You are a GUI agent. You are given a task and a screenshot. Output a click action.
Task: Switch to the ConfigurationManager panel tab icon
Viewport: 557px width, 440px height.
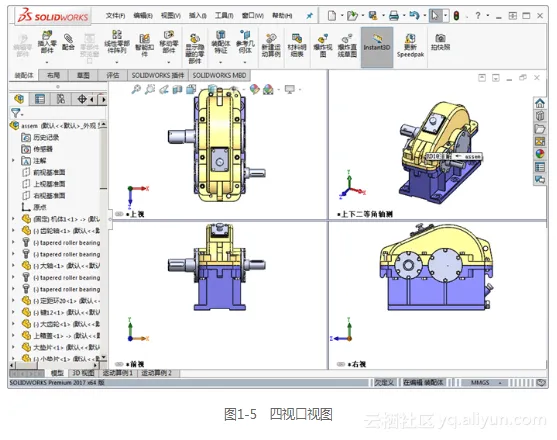(61, 99)
